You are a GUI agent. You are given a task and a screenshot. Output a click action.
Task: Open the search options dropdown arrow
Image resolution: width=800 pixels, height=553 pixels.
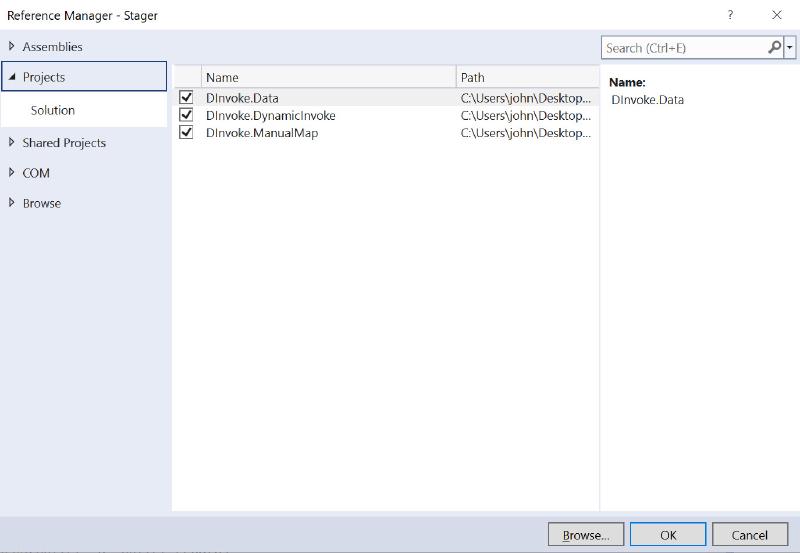pyautogui.click(x=790, y=47)
